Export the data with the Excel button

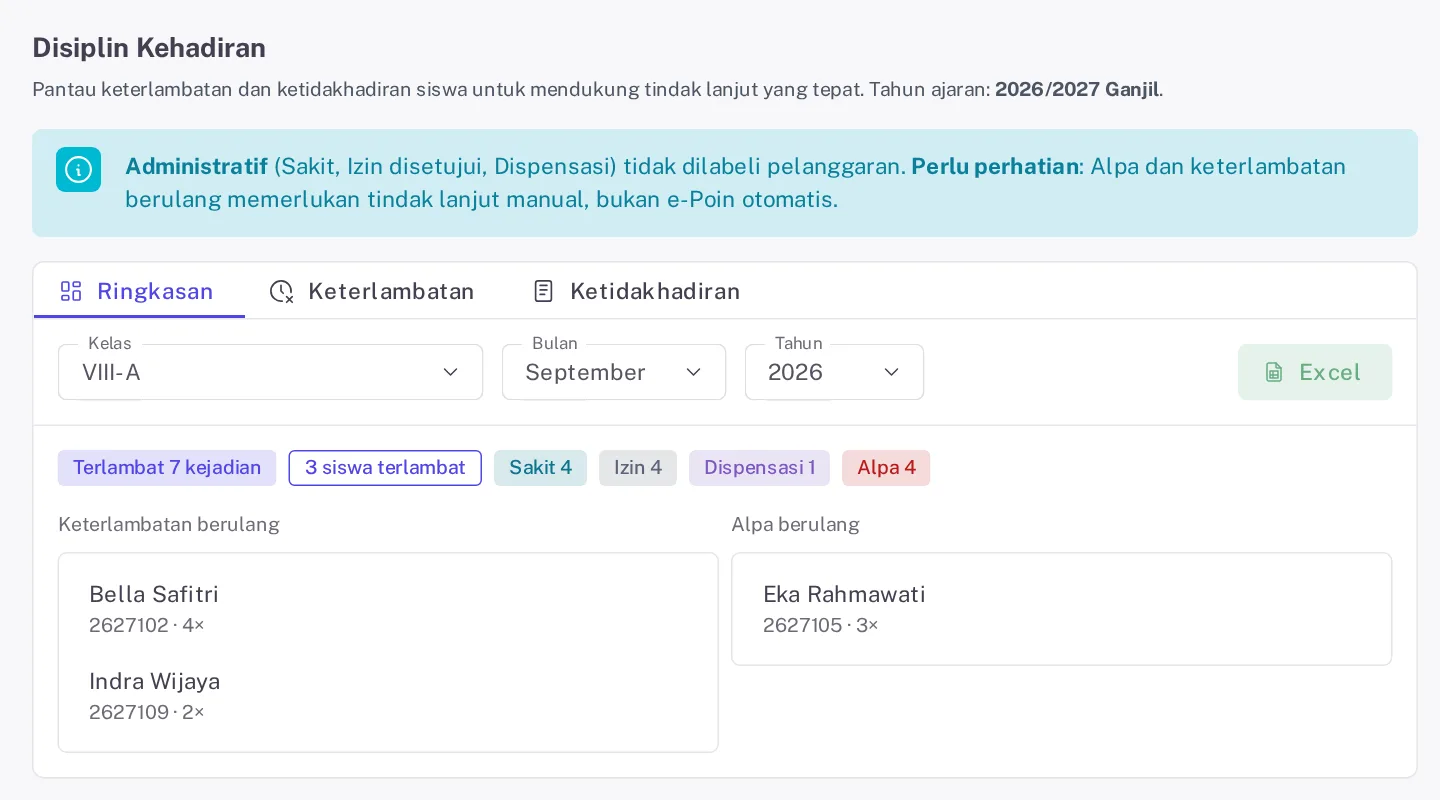(x=1315, y=372)
